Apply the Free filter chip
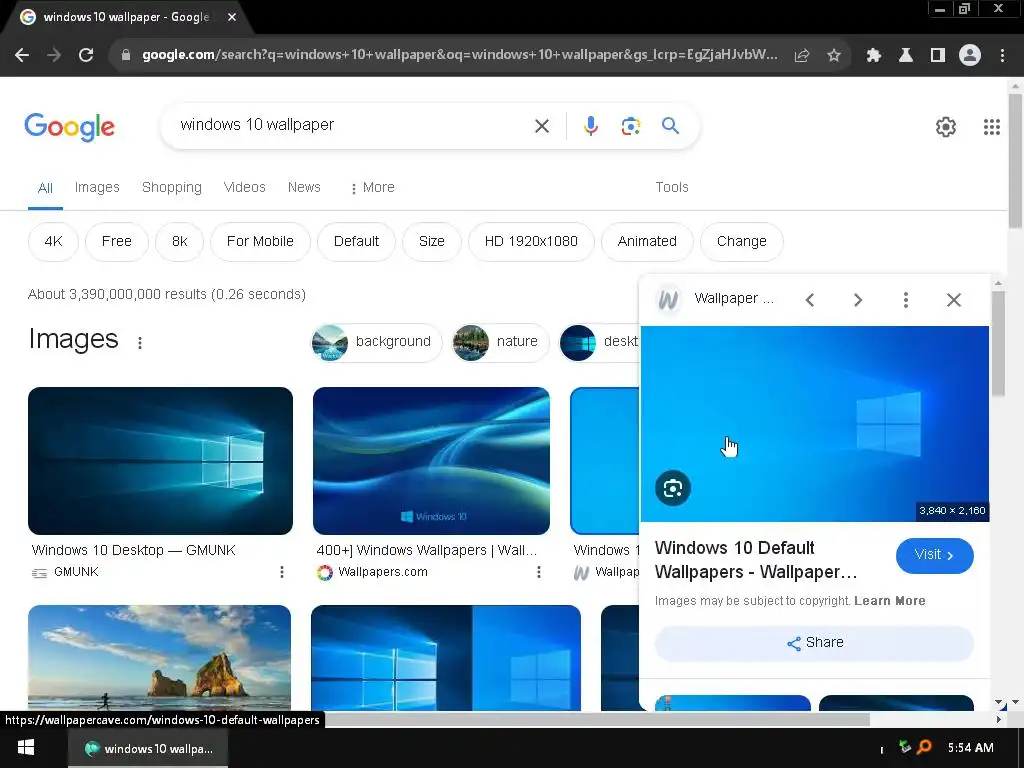This screenshot has width=1024, height=768. [x=117, y=242]
